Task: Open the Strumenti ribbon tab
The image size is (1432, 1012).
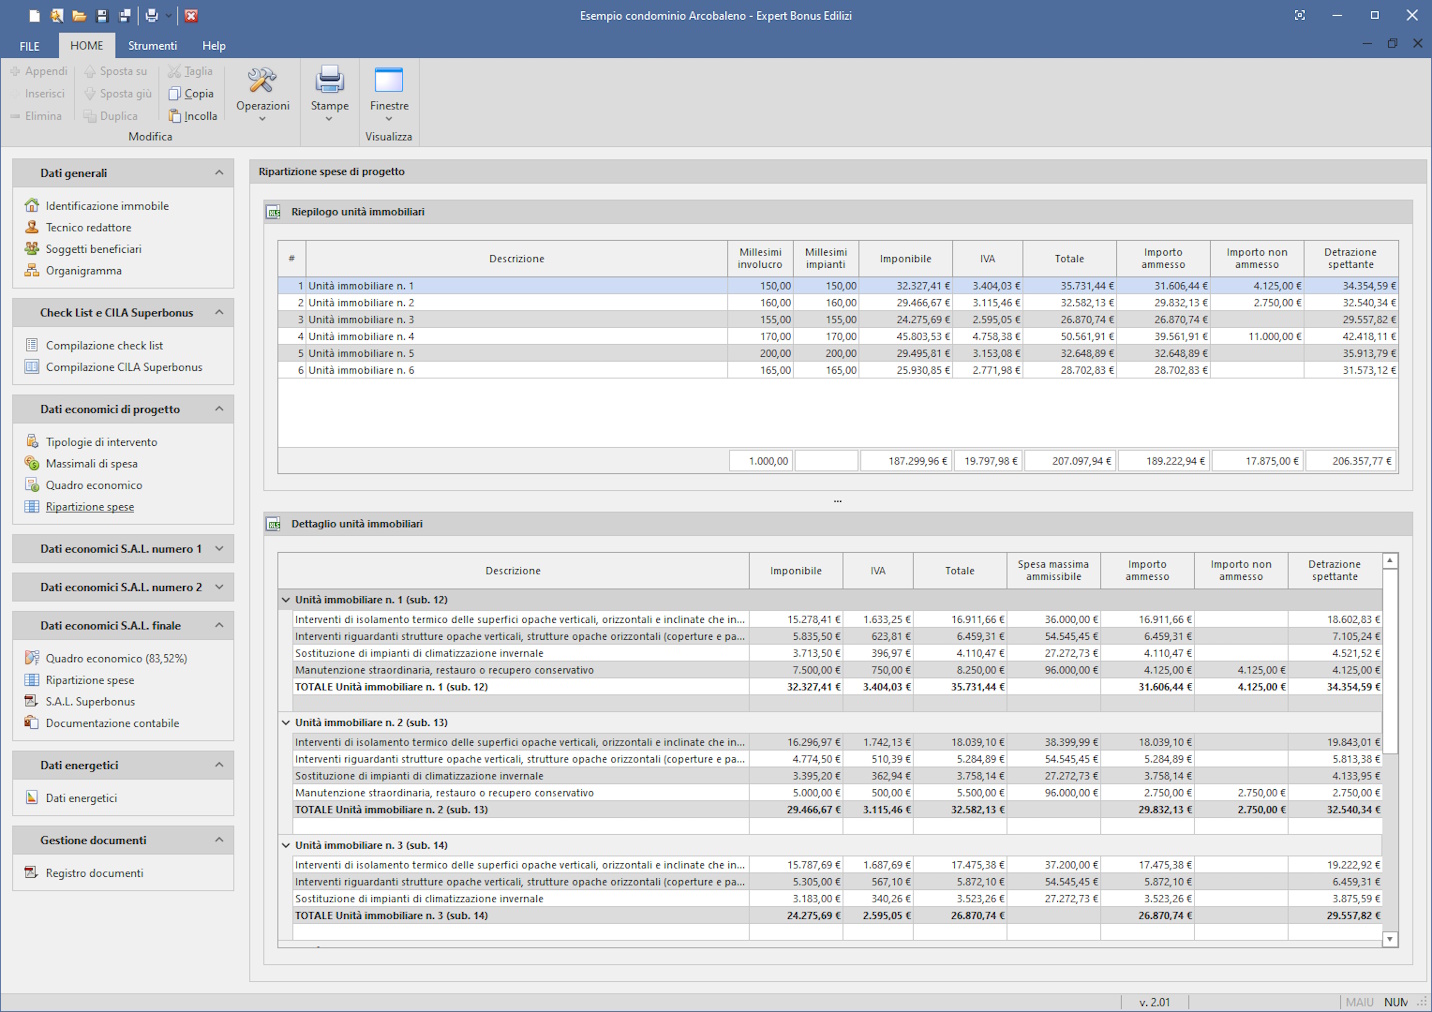Action: (x=152, y=46)
